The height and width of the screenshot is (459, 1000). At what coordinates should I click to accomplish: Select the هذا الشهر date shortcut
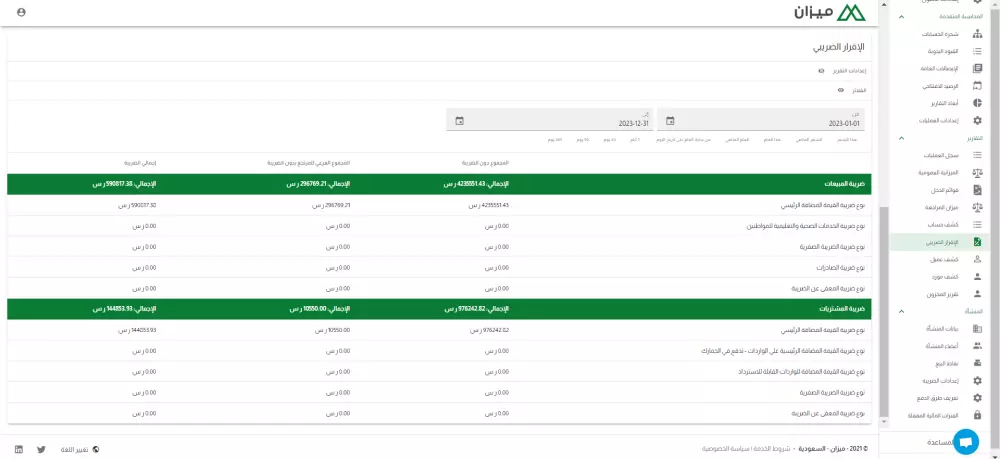848,139
